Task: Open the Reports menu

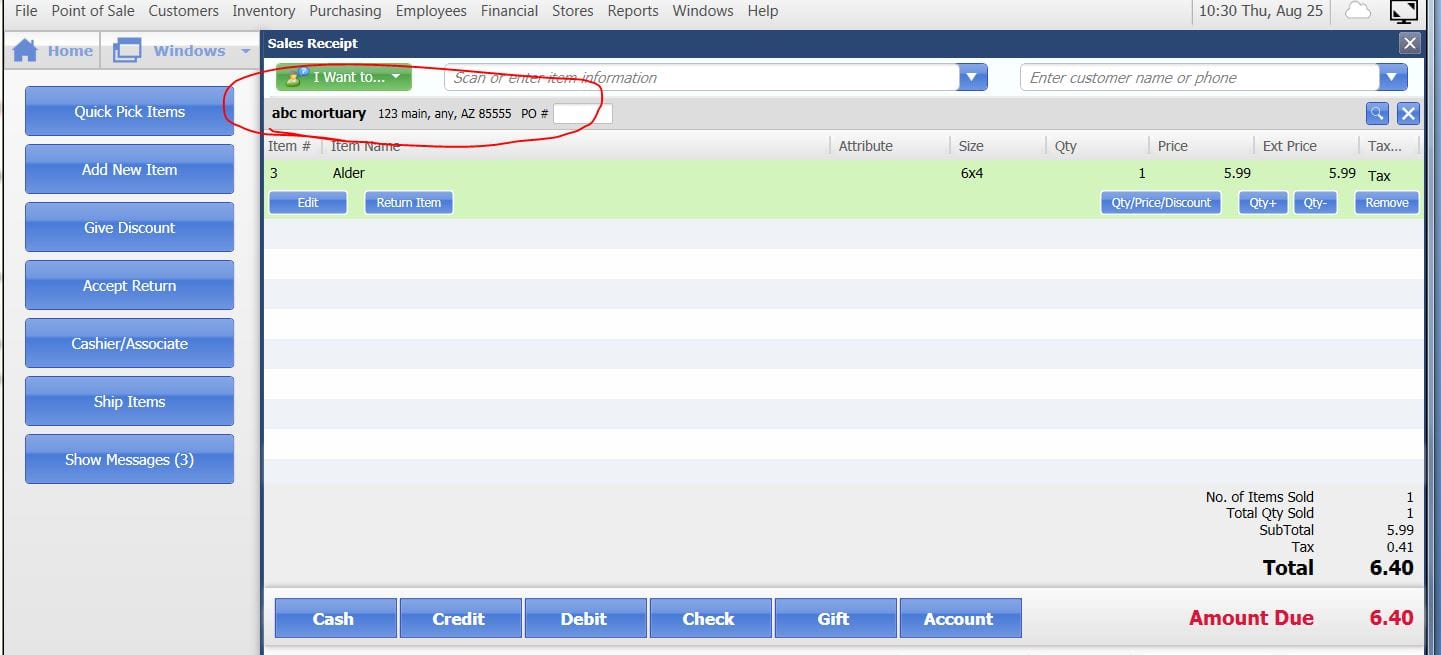Action: 632,11
